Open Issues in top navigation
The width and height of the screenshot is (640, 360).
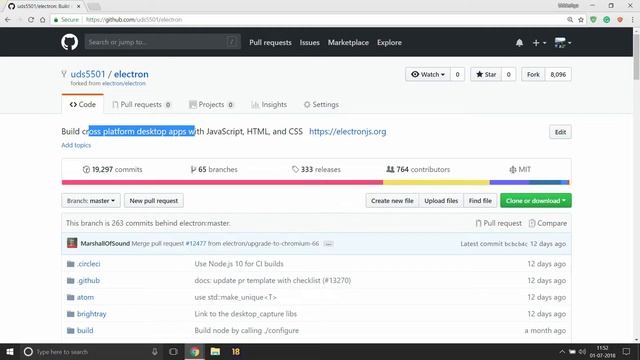click(x=309, y=42)
